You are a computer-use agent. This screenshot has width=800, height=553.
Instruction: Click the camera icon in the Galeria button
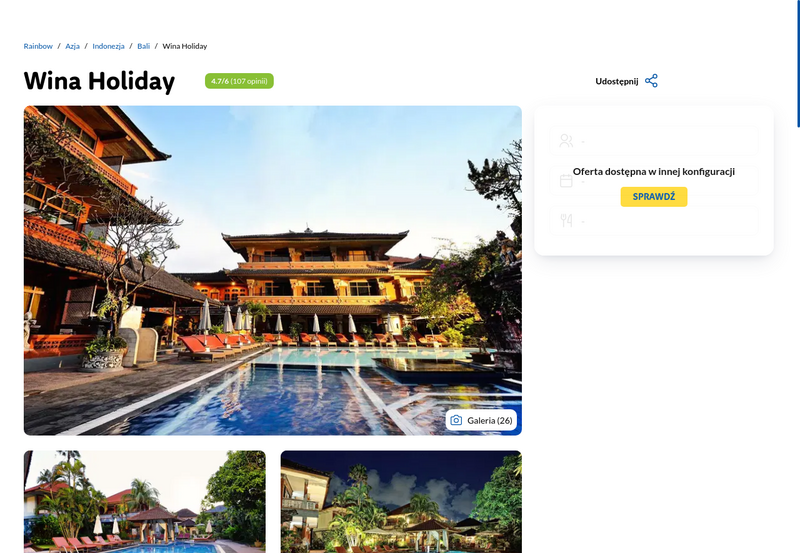456,420
